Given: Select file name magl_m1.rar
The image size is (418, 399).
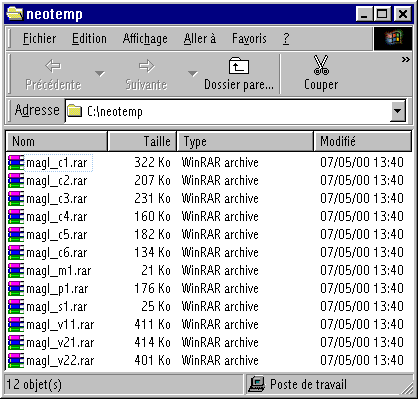Looking at the screenshot, I should tap(58, 271).
